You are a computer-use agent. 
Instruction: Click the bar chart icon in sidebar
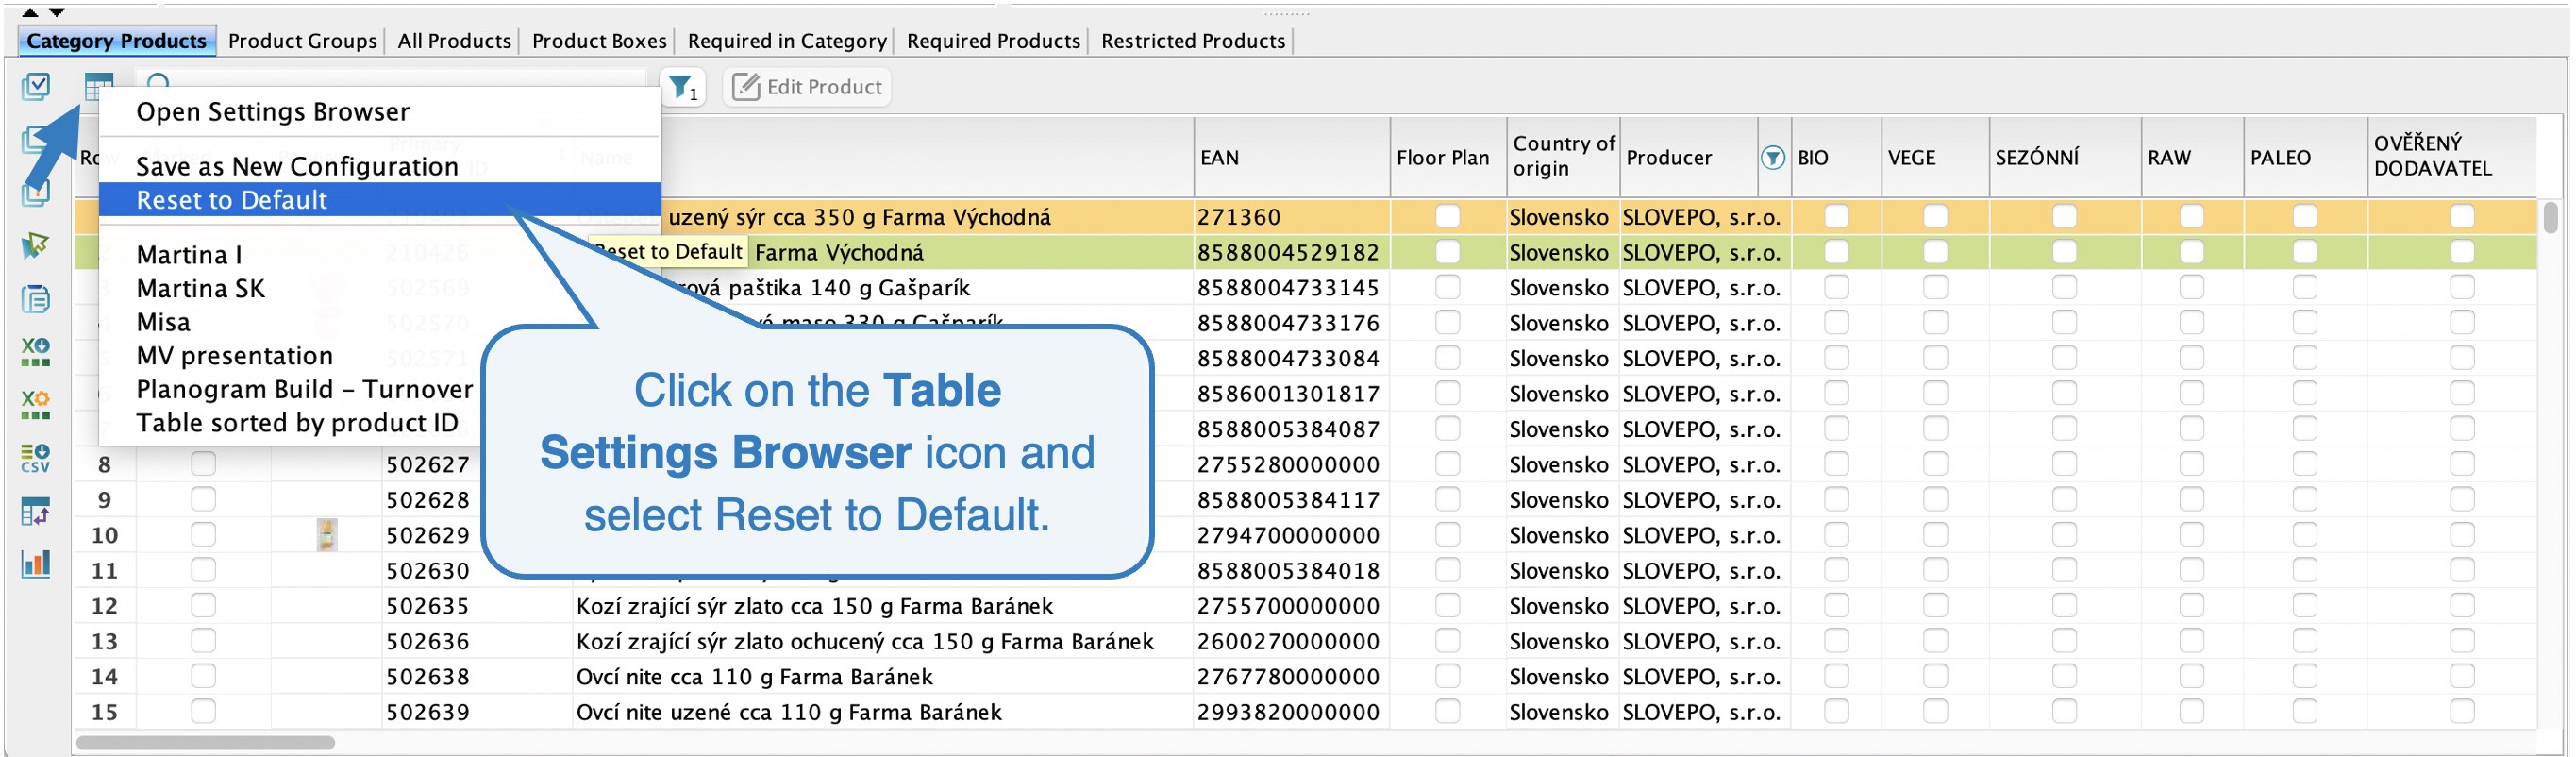pyautogui.click(x=36, y=564)
